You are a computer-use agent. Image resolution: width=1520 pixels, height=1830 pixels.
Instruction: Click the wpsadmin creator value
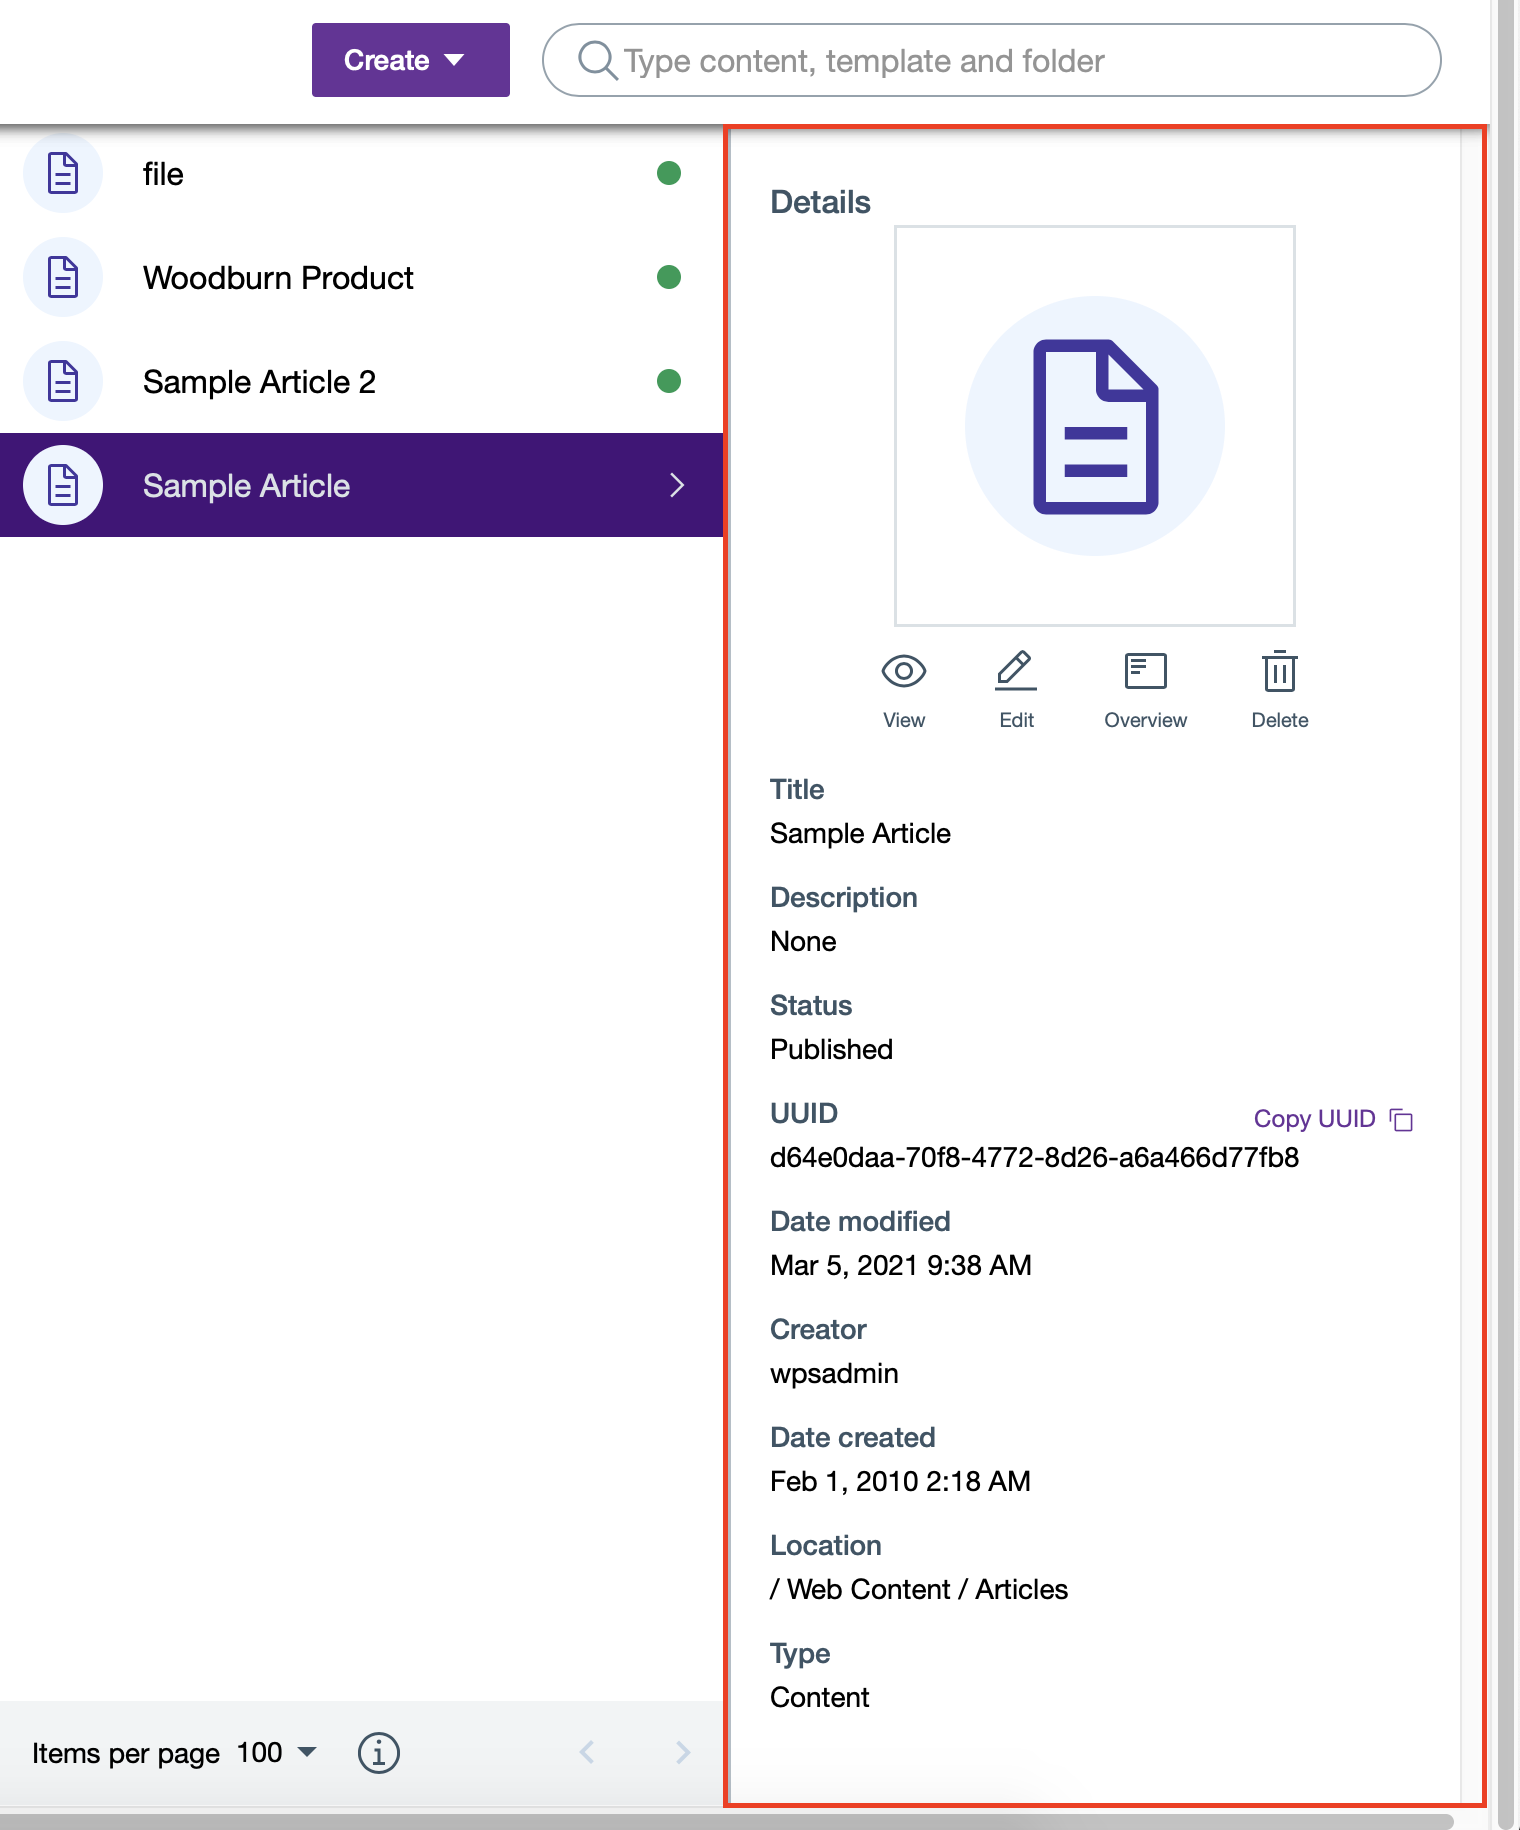834,1374
